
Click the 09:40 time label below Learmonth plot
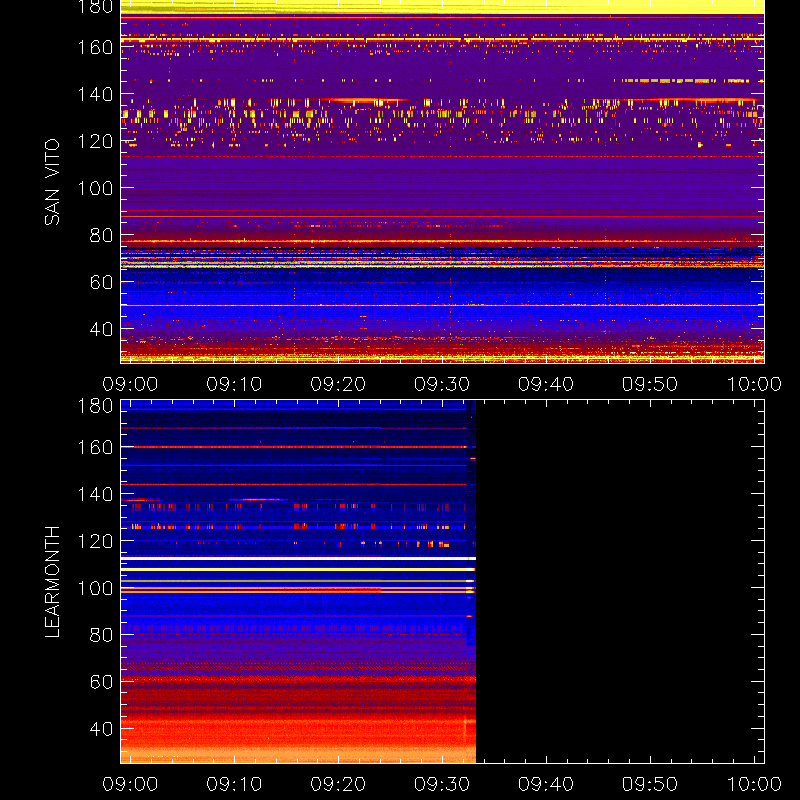point(546,784)
